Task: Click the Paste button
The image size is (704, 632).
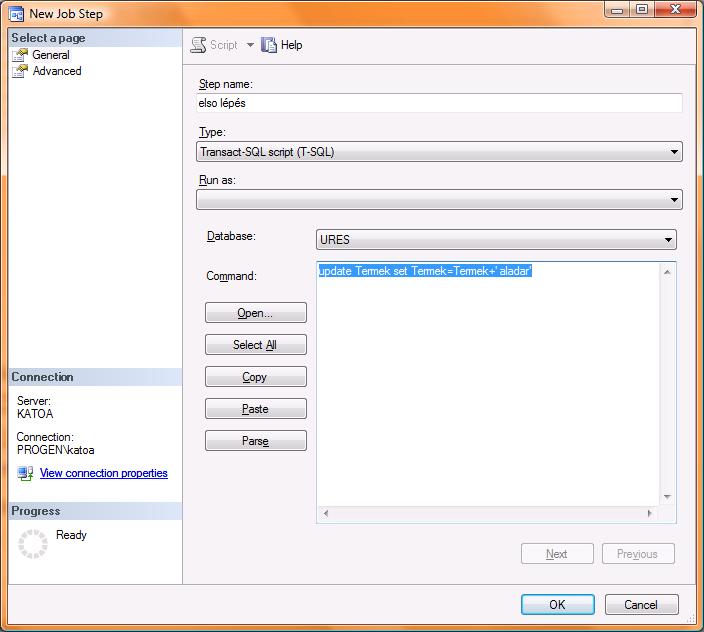Action: [x=256, y=409]
